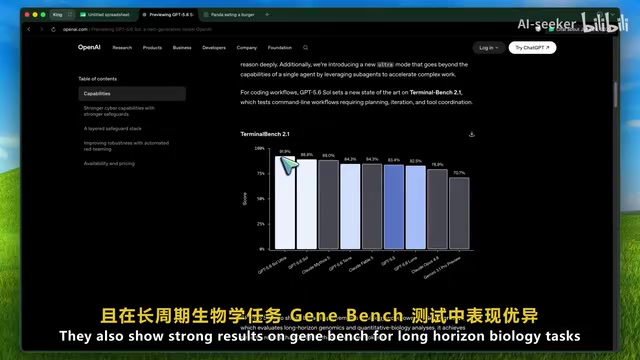Reload the page with refresh icon
640x360 pixels.
tap(53, 29)
